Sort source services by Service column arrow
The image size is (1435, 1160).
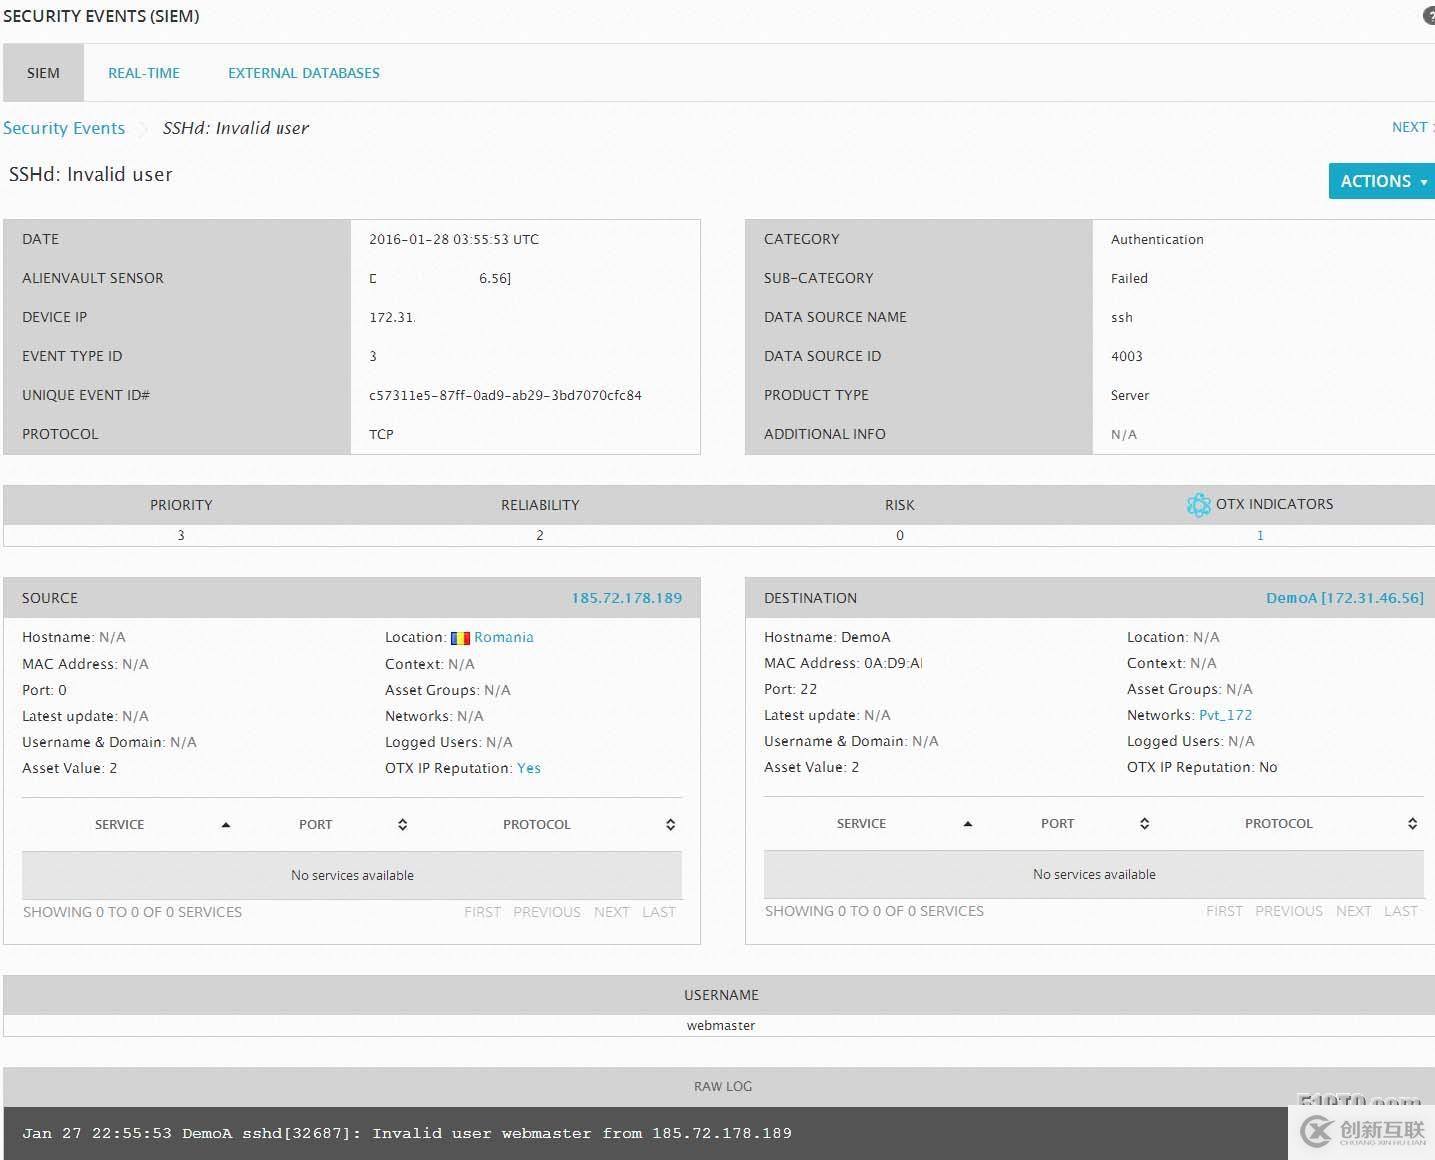(x=226, y=825)
